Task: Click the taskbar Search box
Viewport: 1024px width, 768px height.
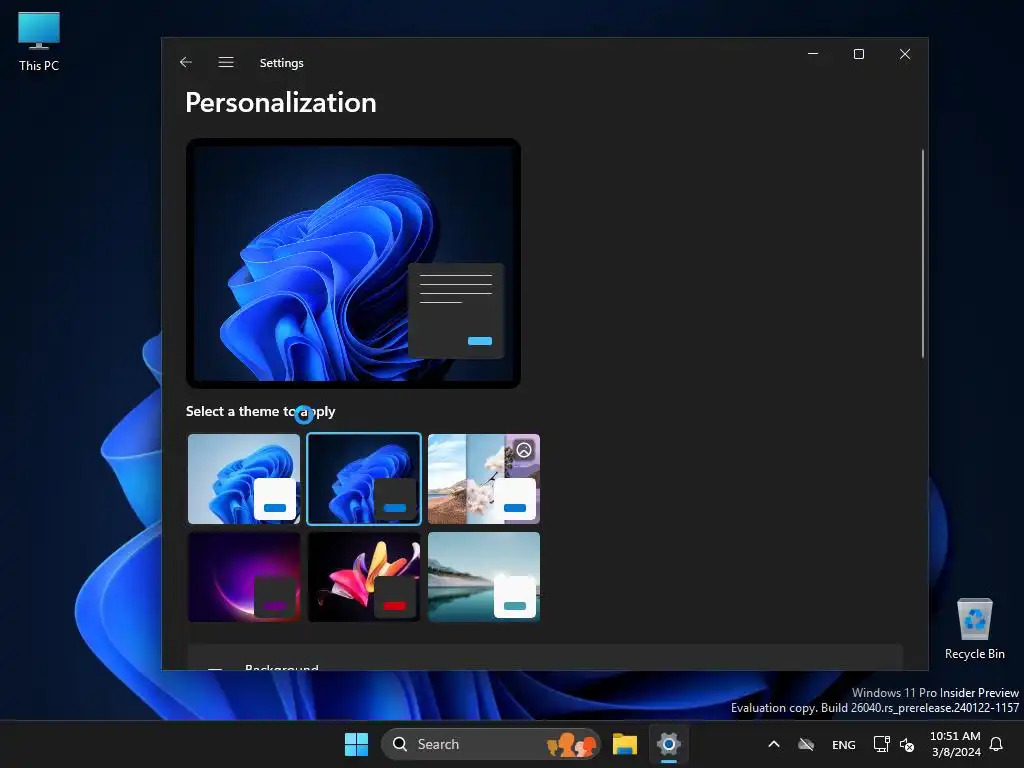Action: (x=490, y=744)
